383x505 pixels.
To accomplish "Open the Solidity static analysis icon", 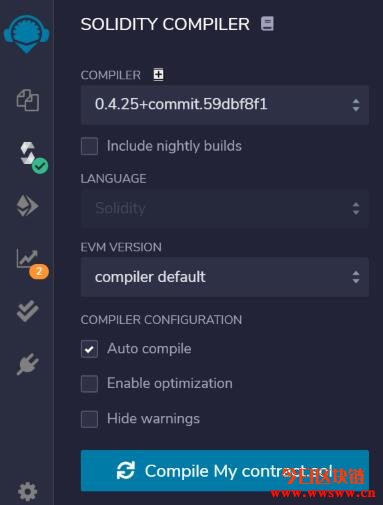I will (x=27, y=258).
